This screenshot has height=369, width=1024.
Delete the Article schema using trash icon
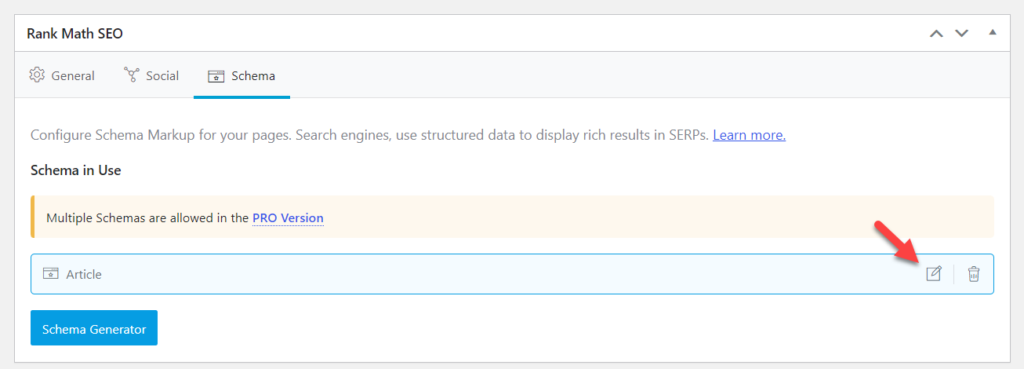tap(974, 274)
